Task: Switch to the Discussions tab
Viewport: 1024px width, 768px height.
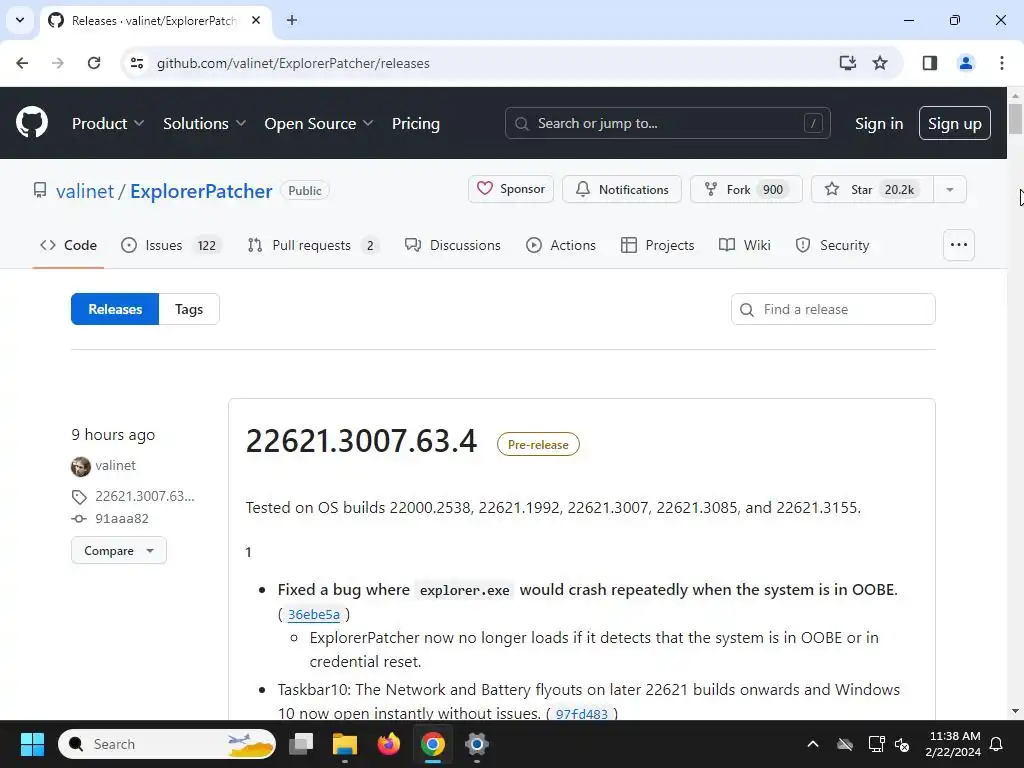Action: point(453,245)
